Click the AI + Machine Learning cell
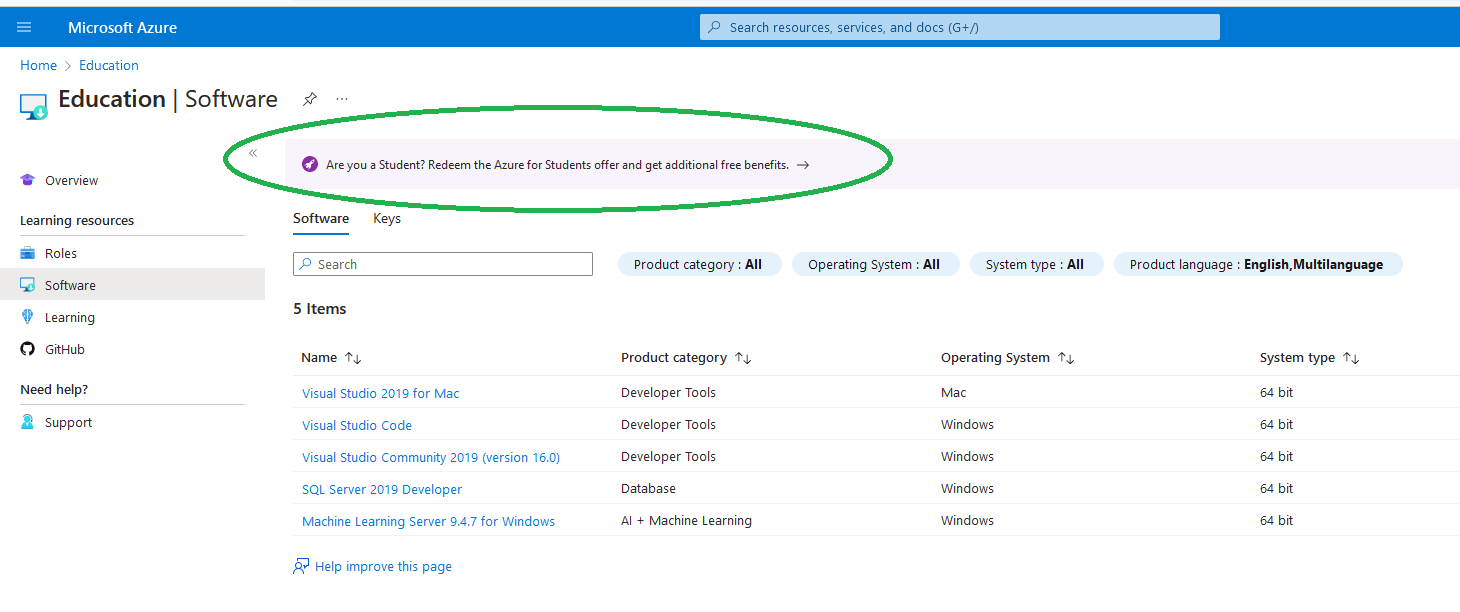The image size is (1460, 612). 686,521
